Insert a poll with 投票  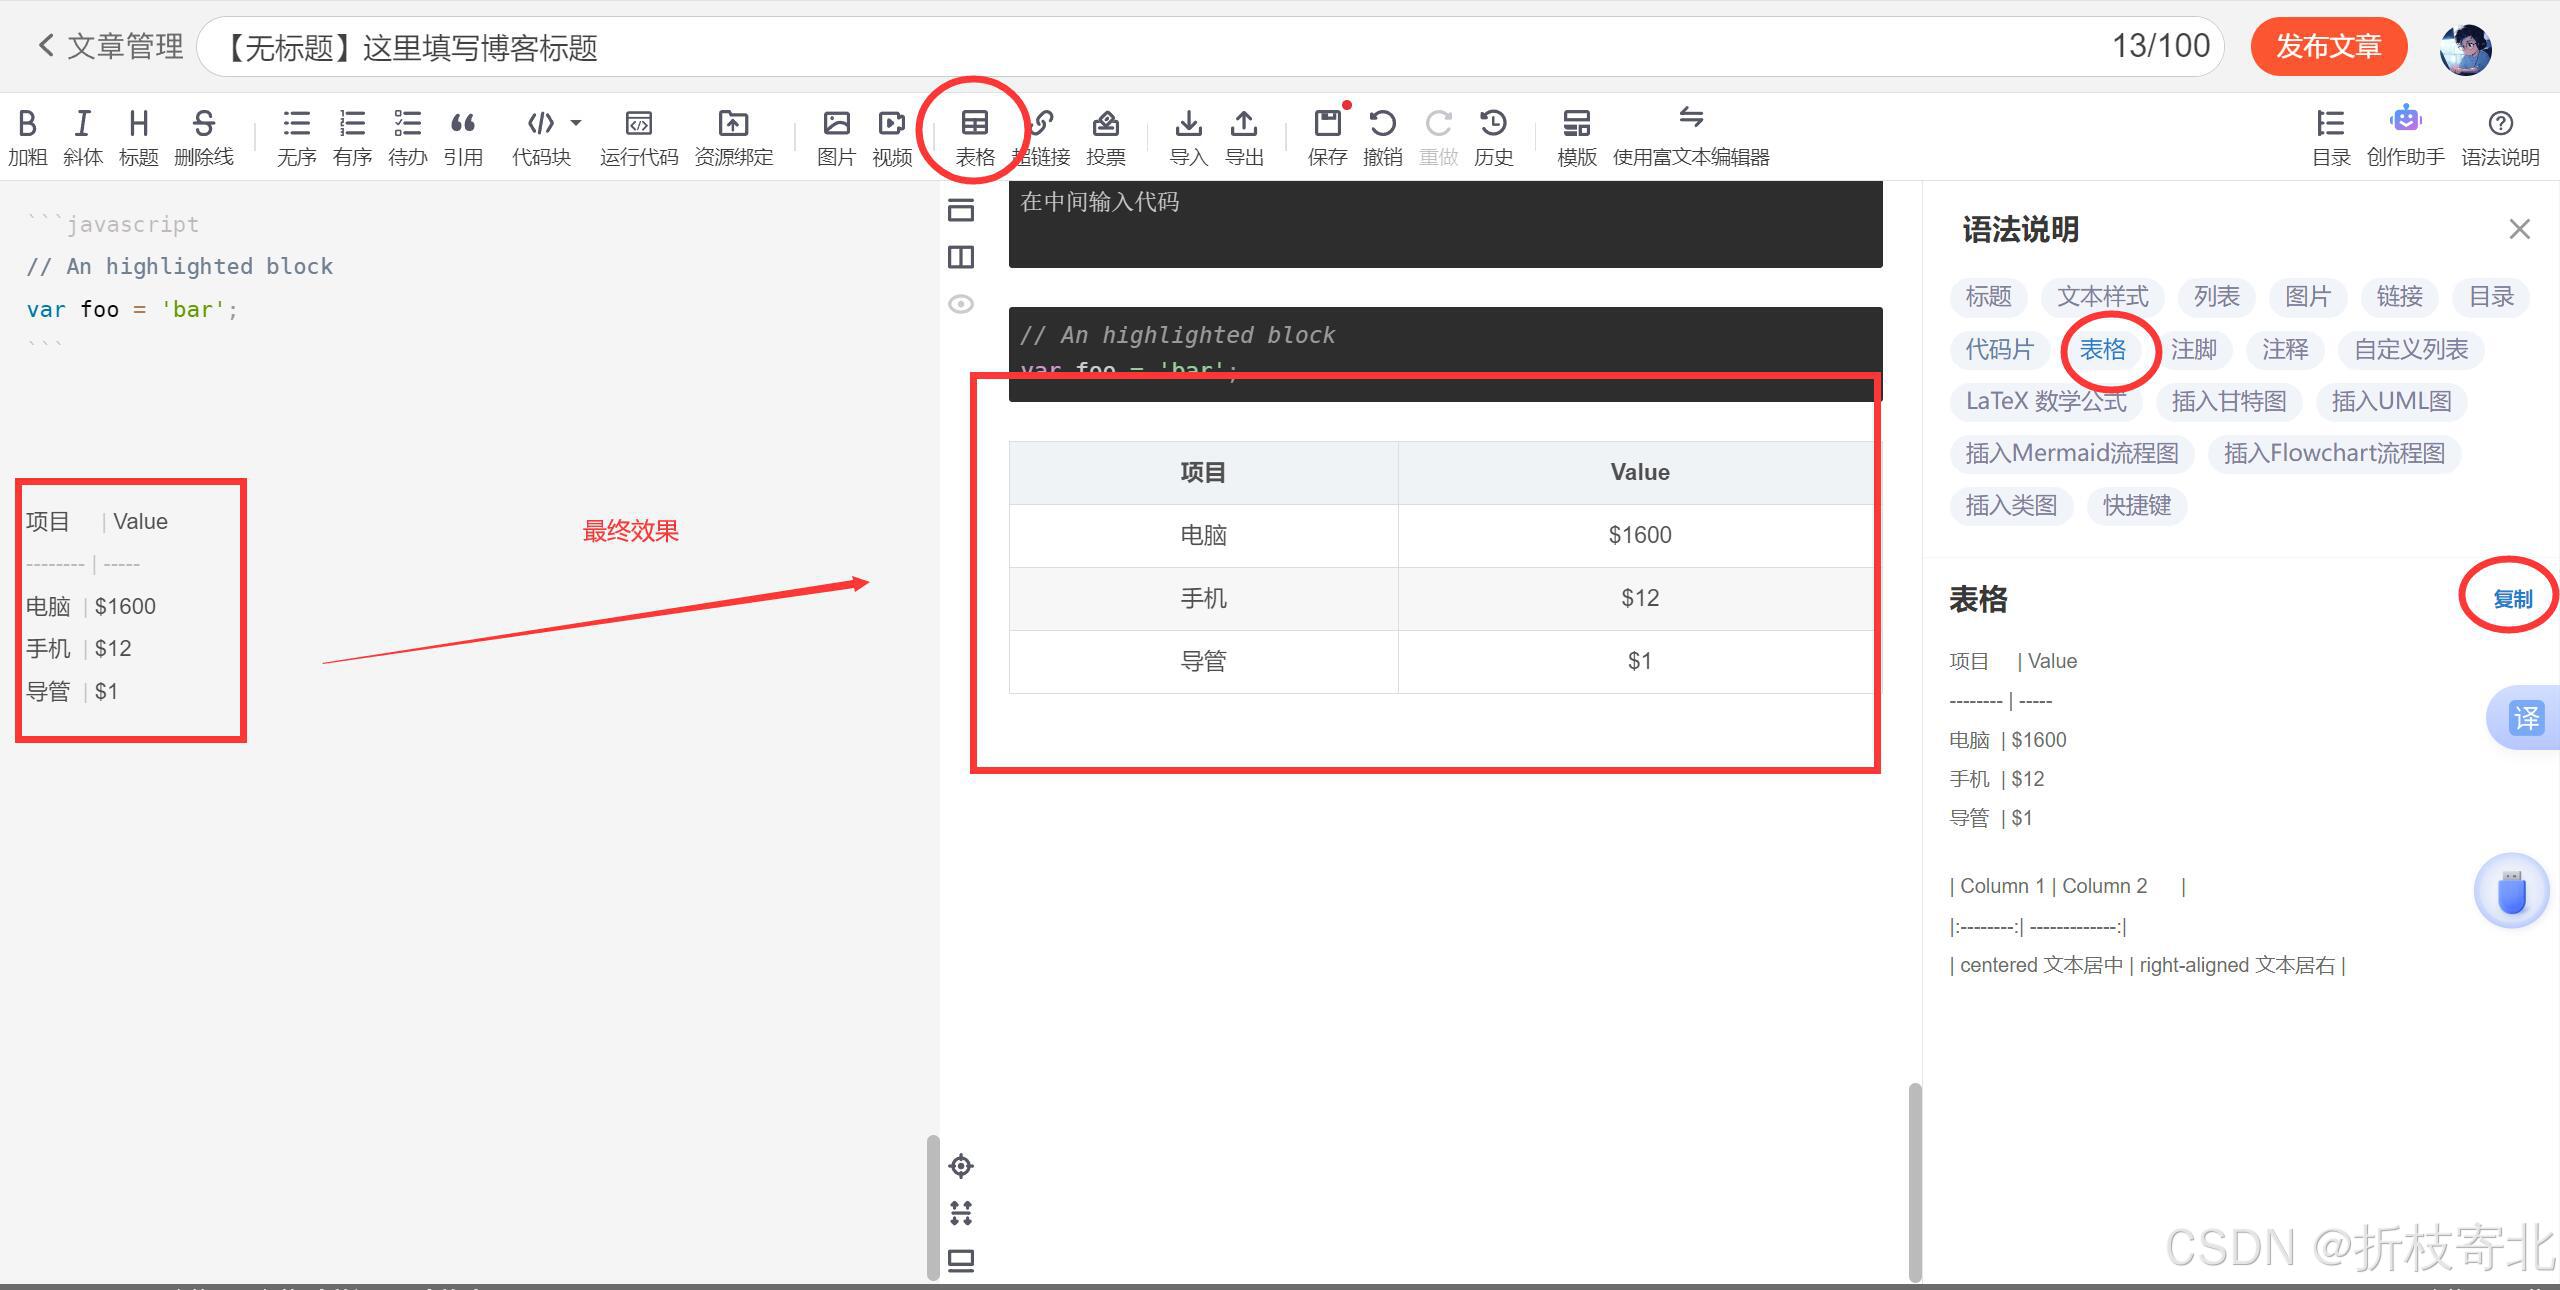tap(1106, 137)
